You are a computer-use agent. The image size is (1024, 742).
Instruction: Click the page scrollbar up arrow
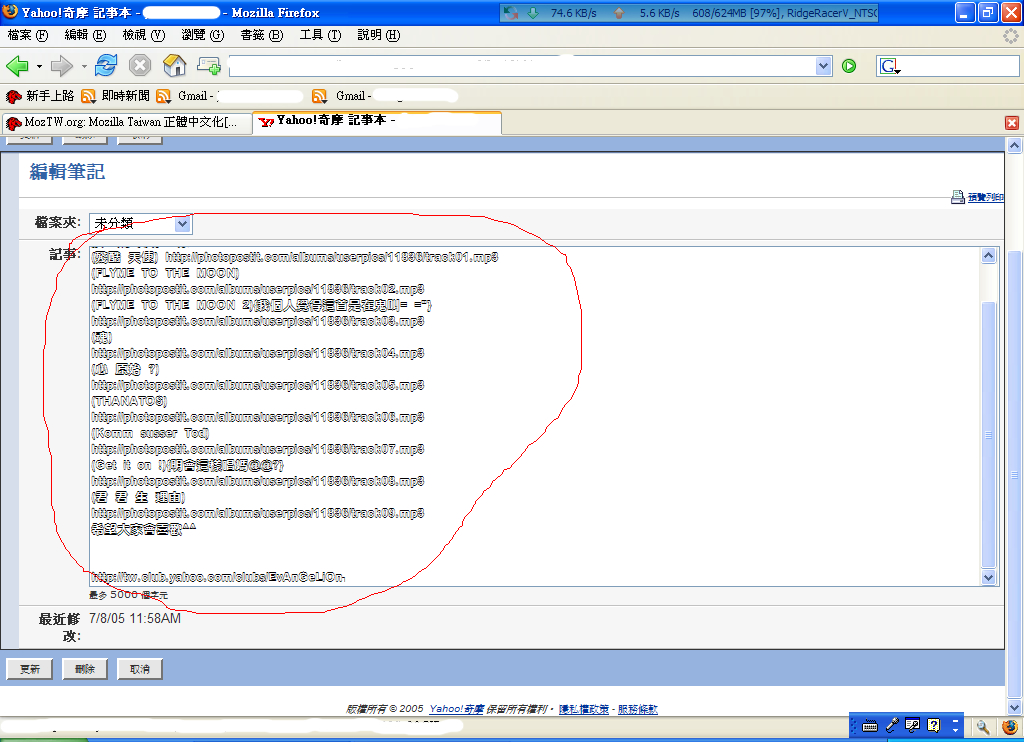click(1014, 145)
